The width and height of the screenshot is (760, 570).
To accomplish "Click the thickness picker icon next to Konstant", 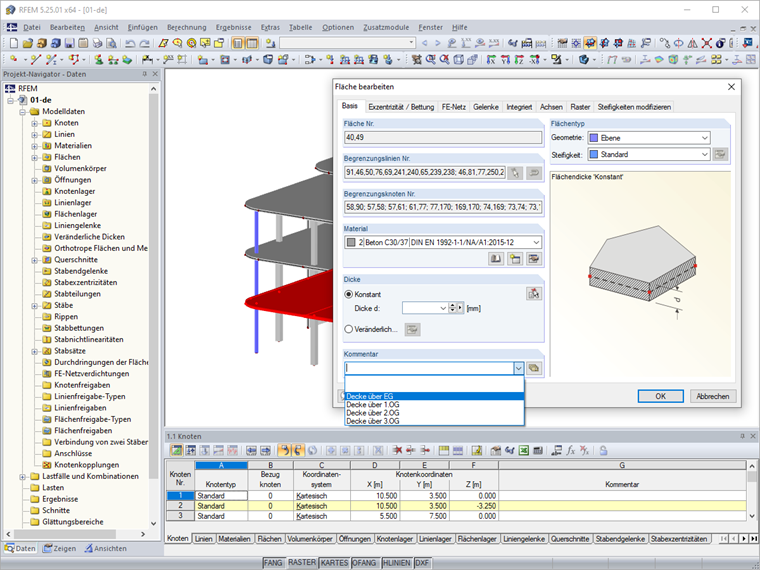I will click(x=534, y=294).
